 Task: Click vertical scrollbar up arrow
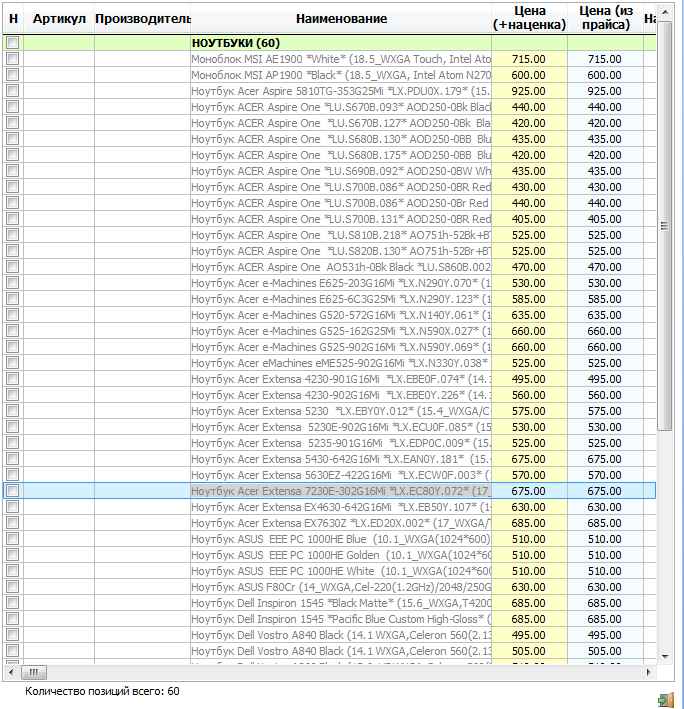[665, 12]
